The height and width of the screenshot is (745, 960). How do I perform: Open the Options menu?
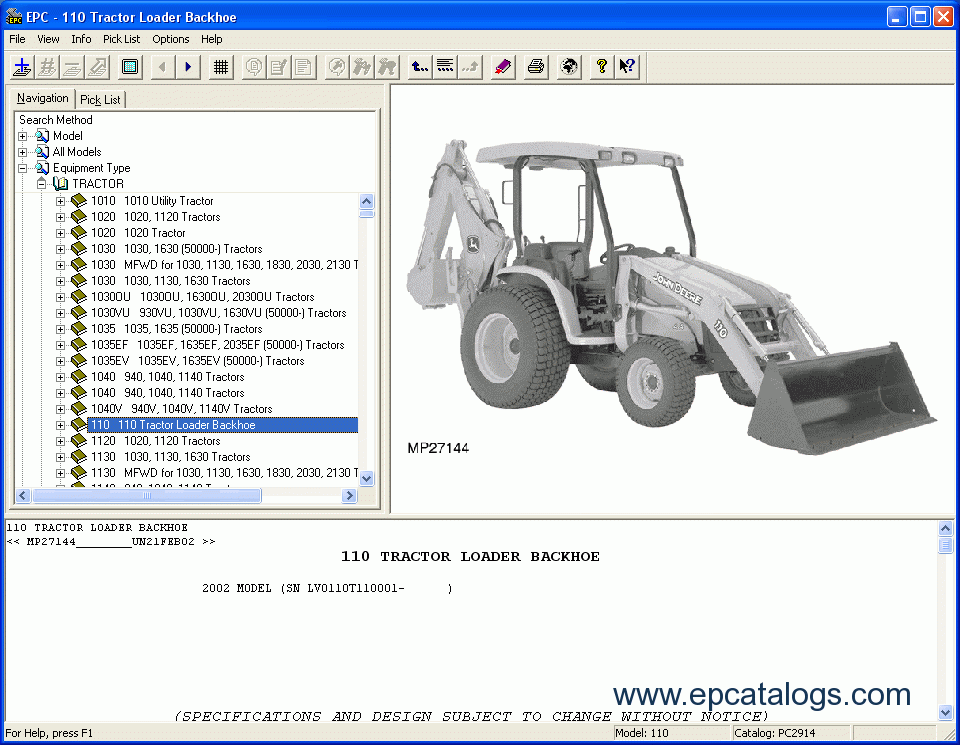(171, 39)
